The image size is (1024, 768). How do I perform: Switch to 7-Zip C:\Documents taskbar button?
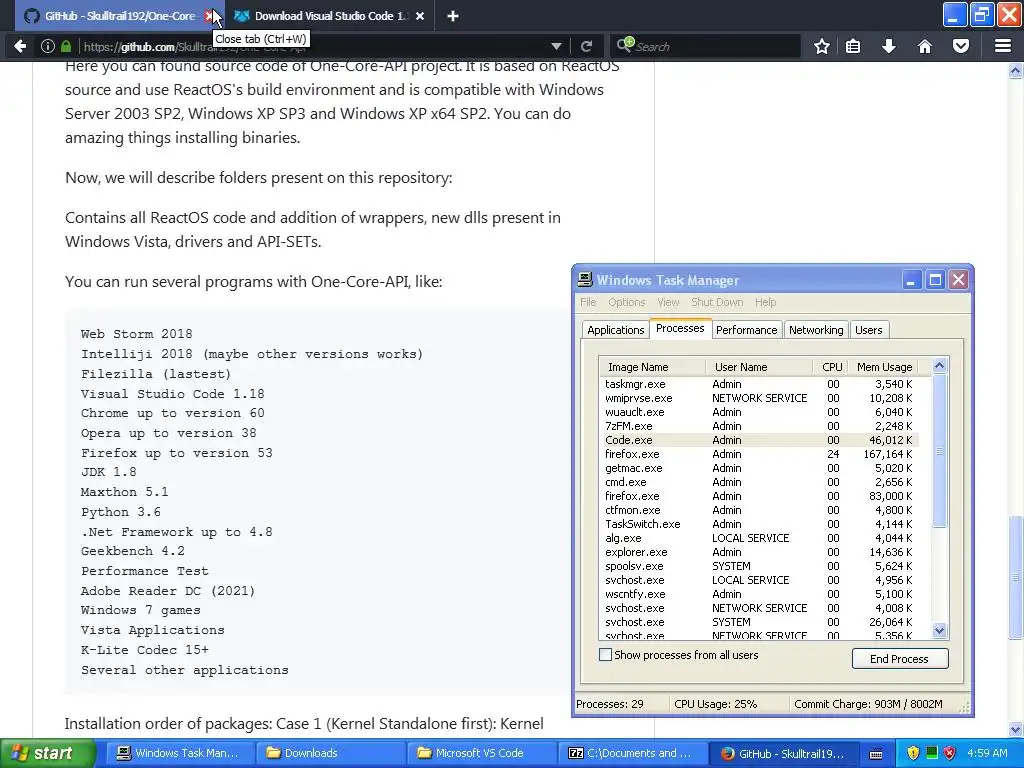tap(633, 753)
